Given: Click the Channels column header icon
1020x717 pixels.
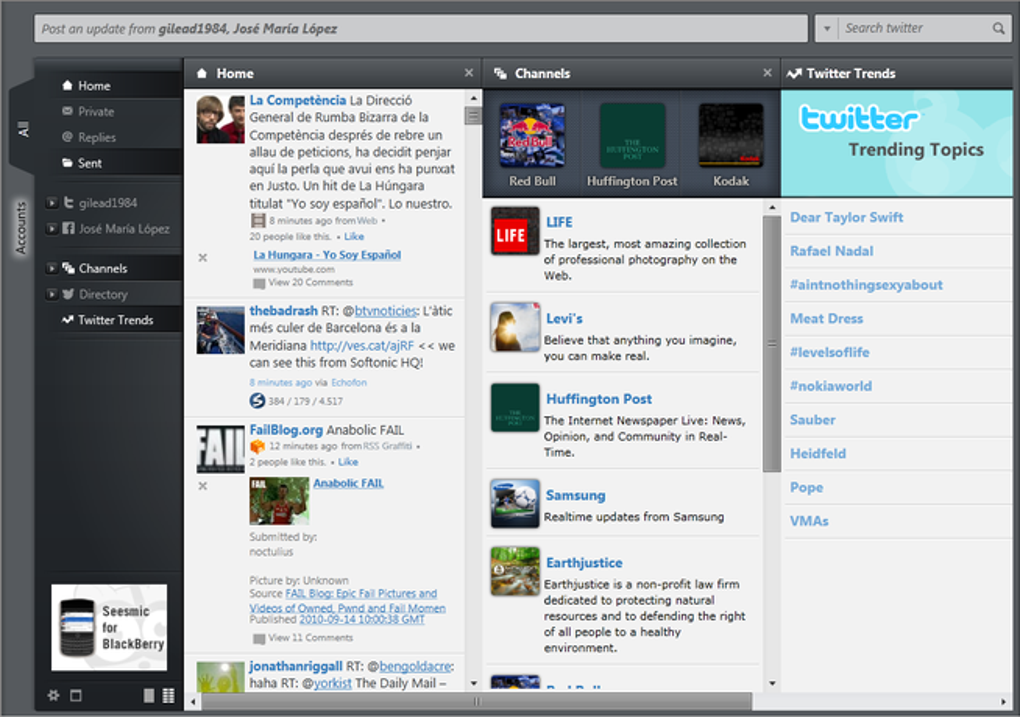Looking at the screenshot, I should click(x=500, y=74).
